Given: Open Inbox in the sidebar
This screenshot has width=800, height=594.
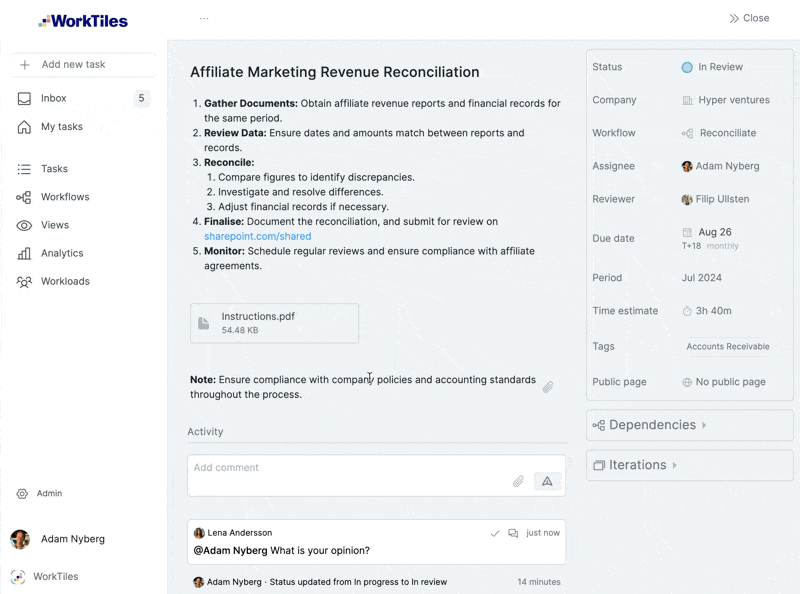Looking at the screenshot, I should (x=54, y=98).
